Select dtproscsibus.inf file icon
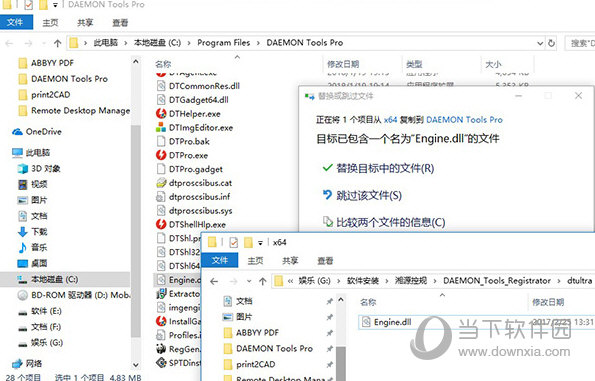Viewport: 595px width, 381px height. point(161,197)
